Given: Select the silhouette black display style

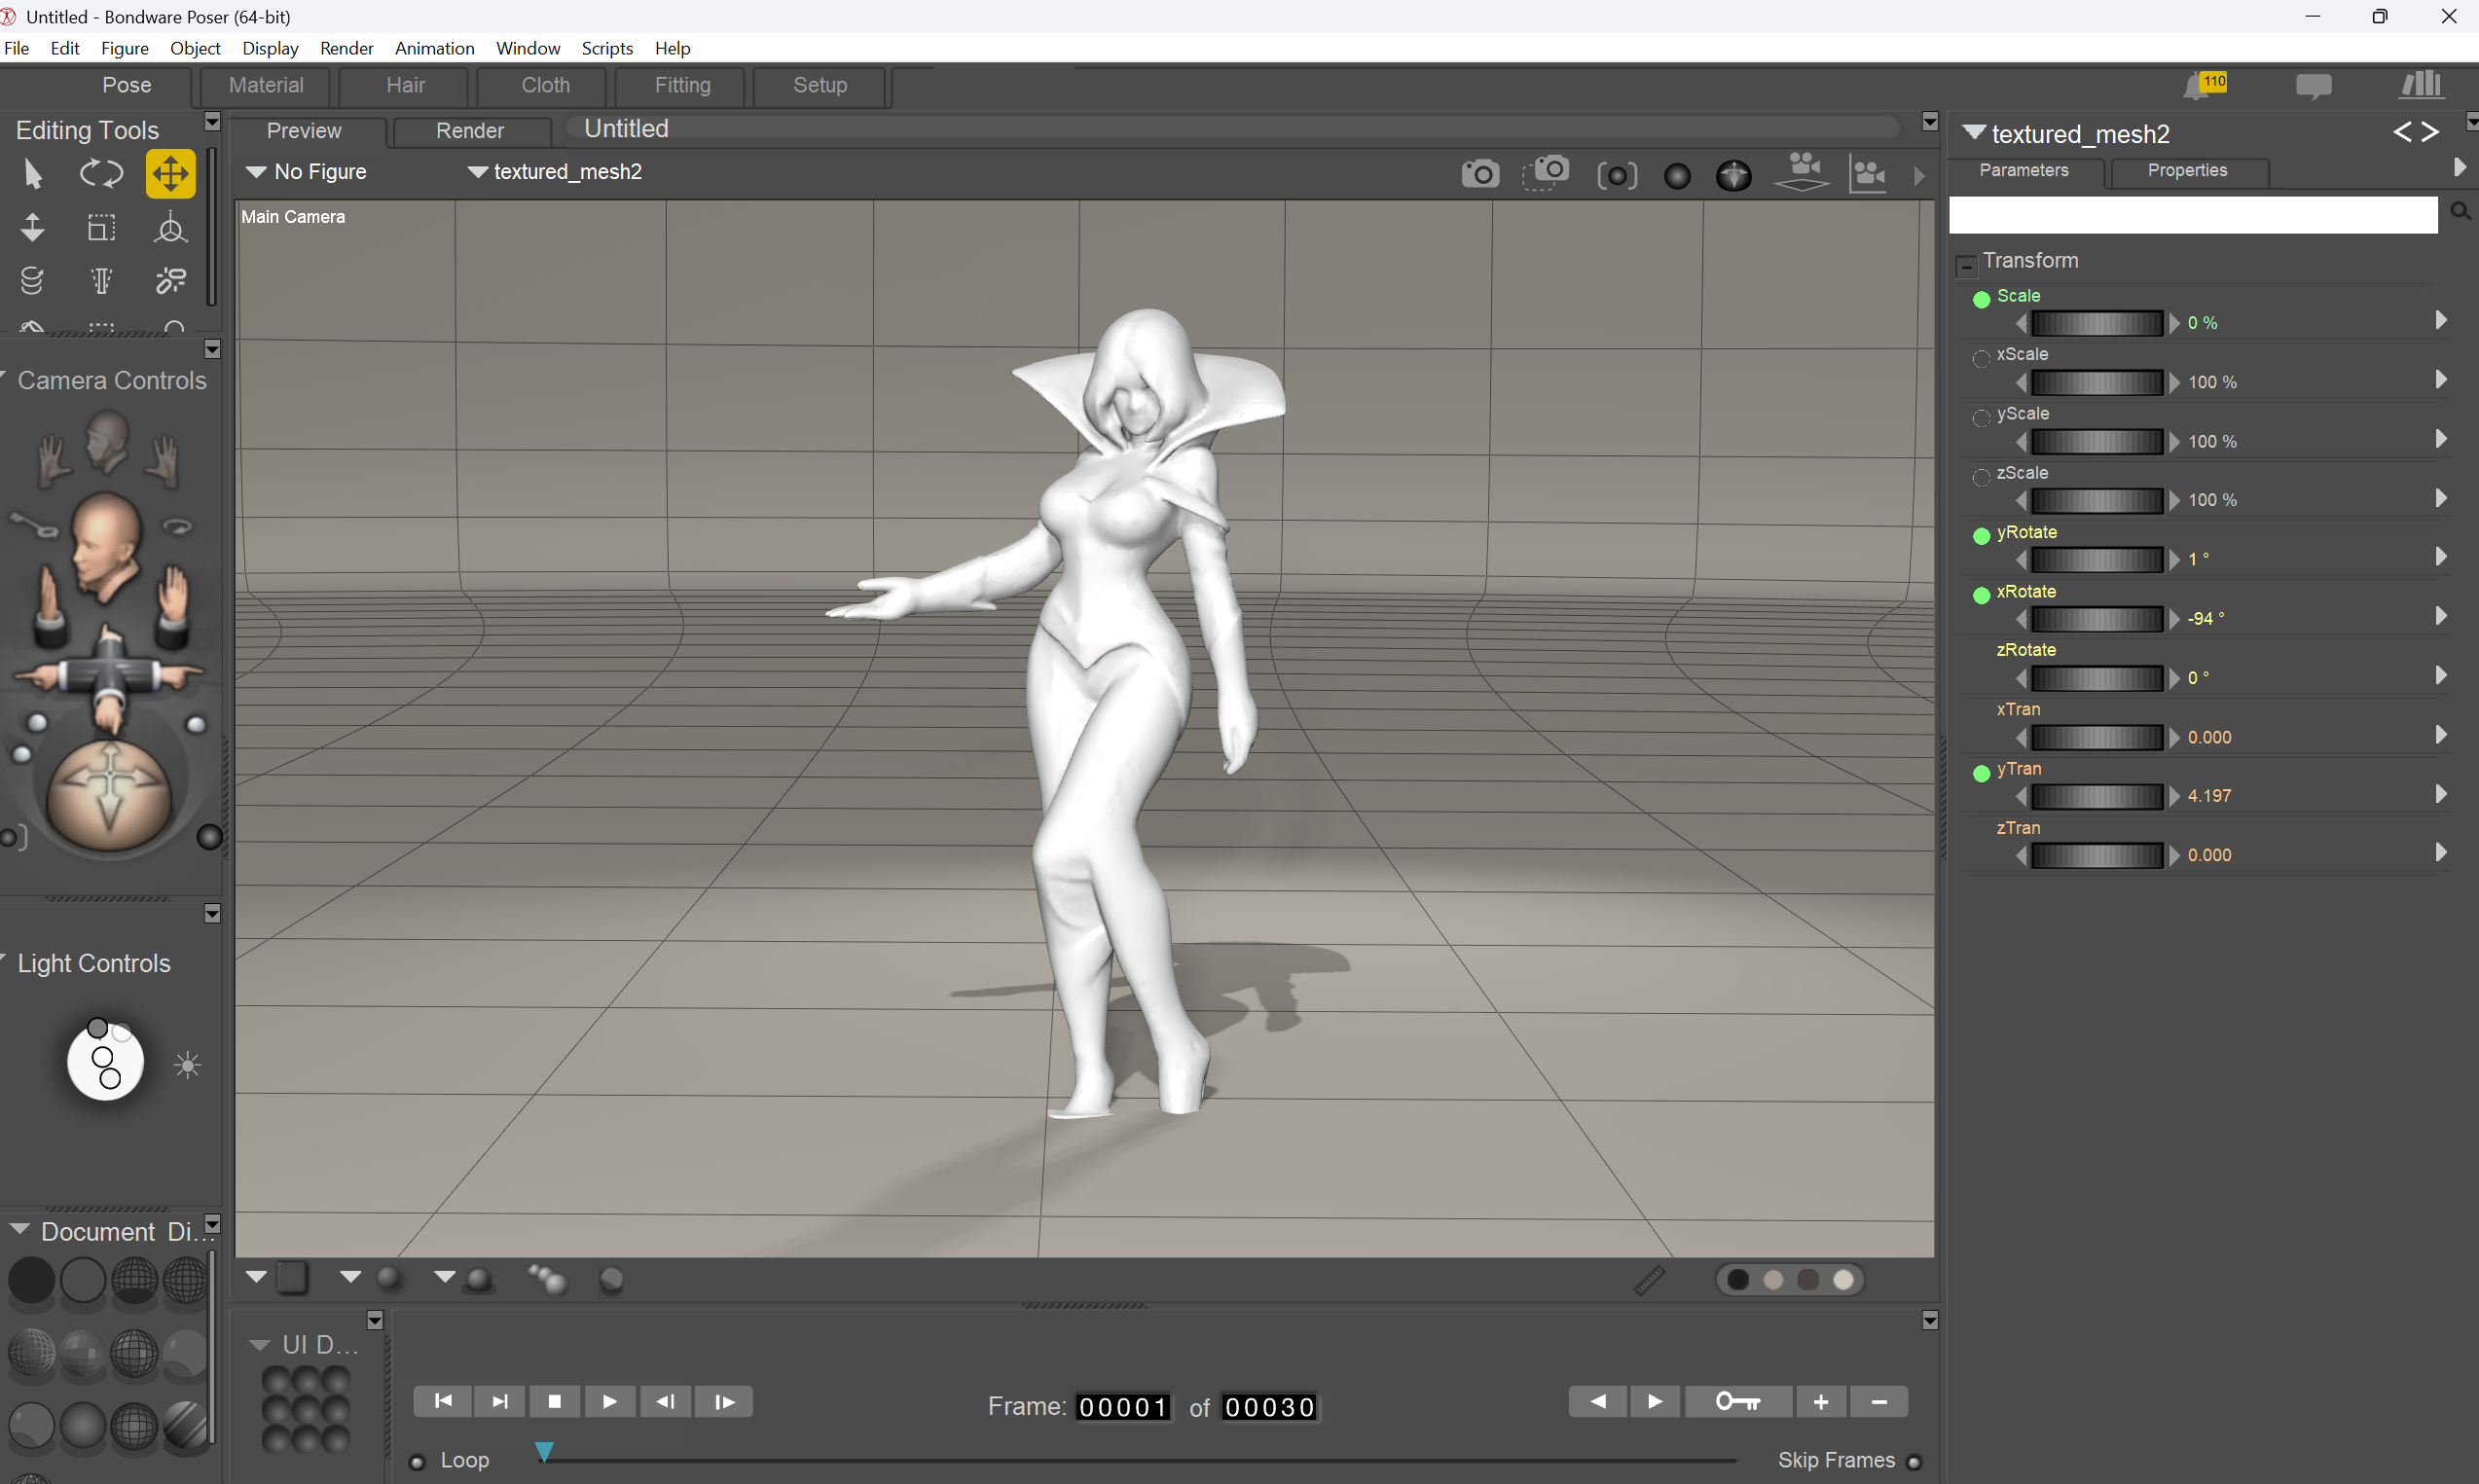Looking at the screenshot, I should point(31,1280).
